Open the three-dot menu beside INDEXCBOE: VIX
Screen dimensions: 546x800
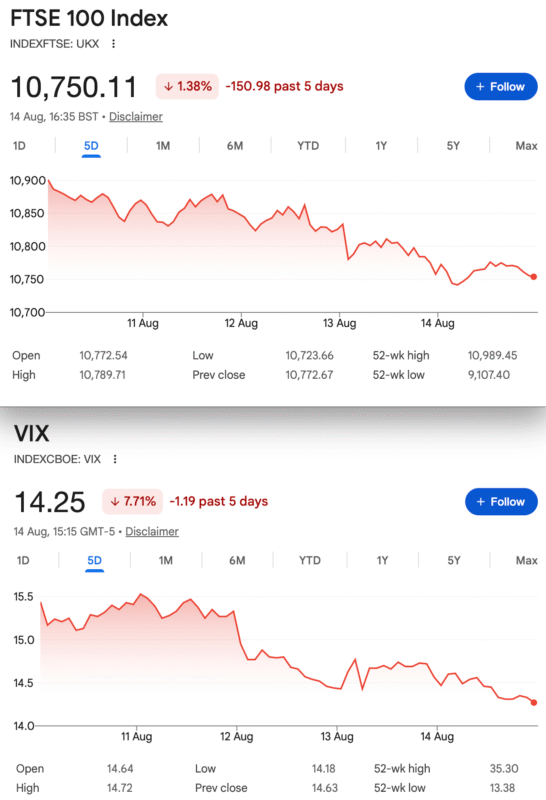pos(115,459)
